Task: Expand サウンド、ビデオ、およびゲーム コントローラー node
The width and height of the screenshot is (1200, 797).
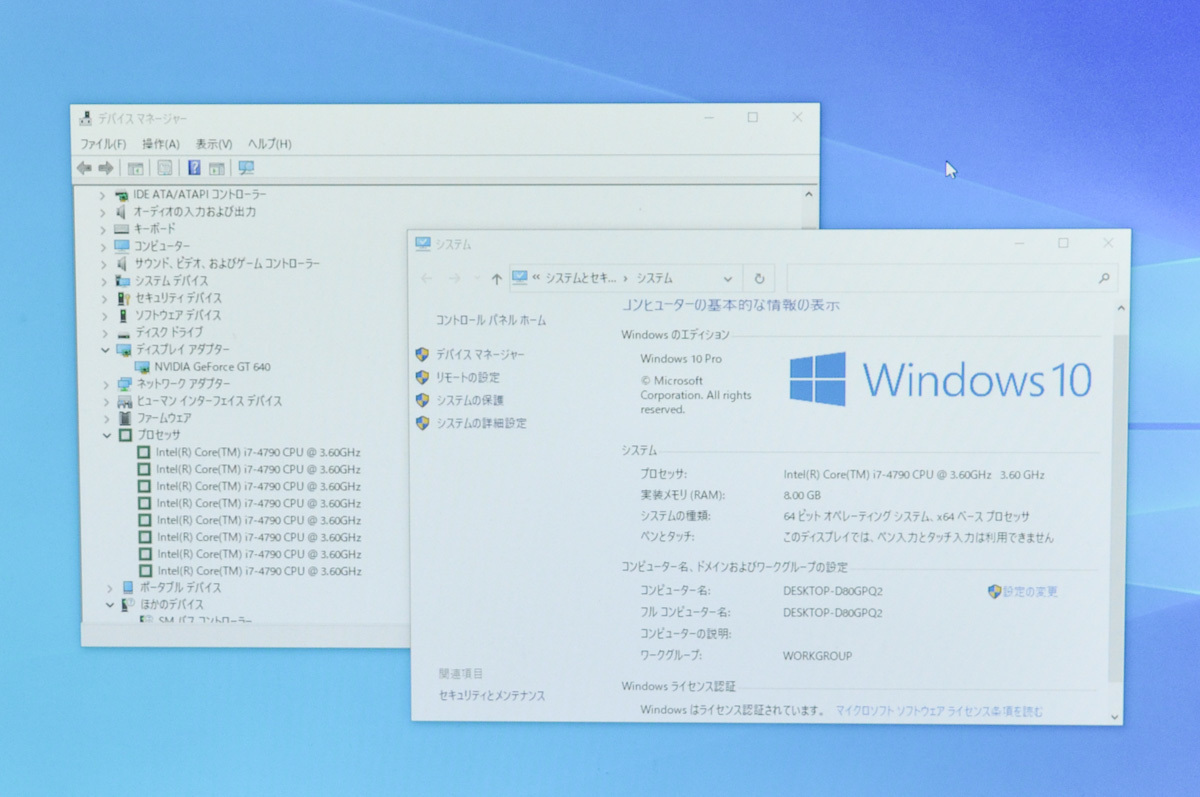Action: (x=103, y=264)
